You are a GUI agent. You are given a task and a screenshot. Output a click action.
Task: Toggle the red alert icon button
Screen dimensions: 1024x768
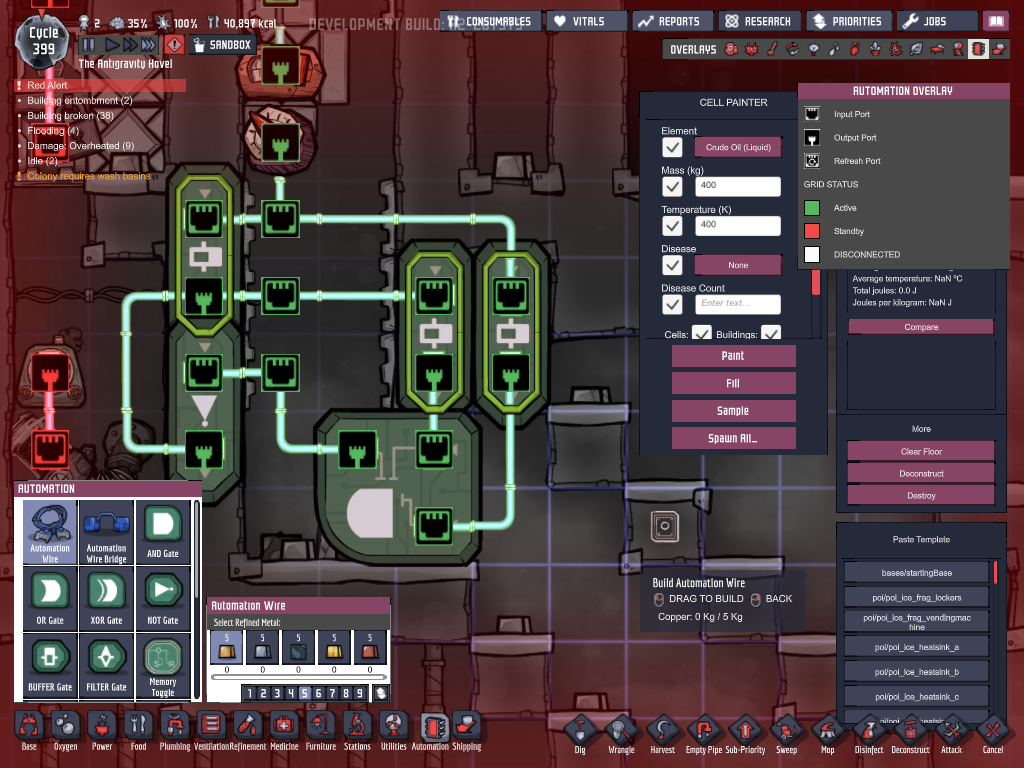point(175,45)
